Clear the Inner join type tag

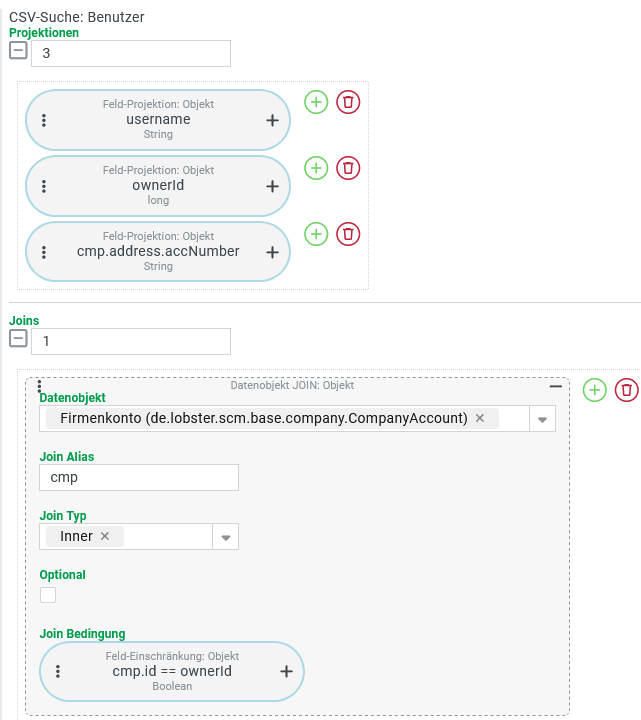click(105, 537)
